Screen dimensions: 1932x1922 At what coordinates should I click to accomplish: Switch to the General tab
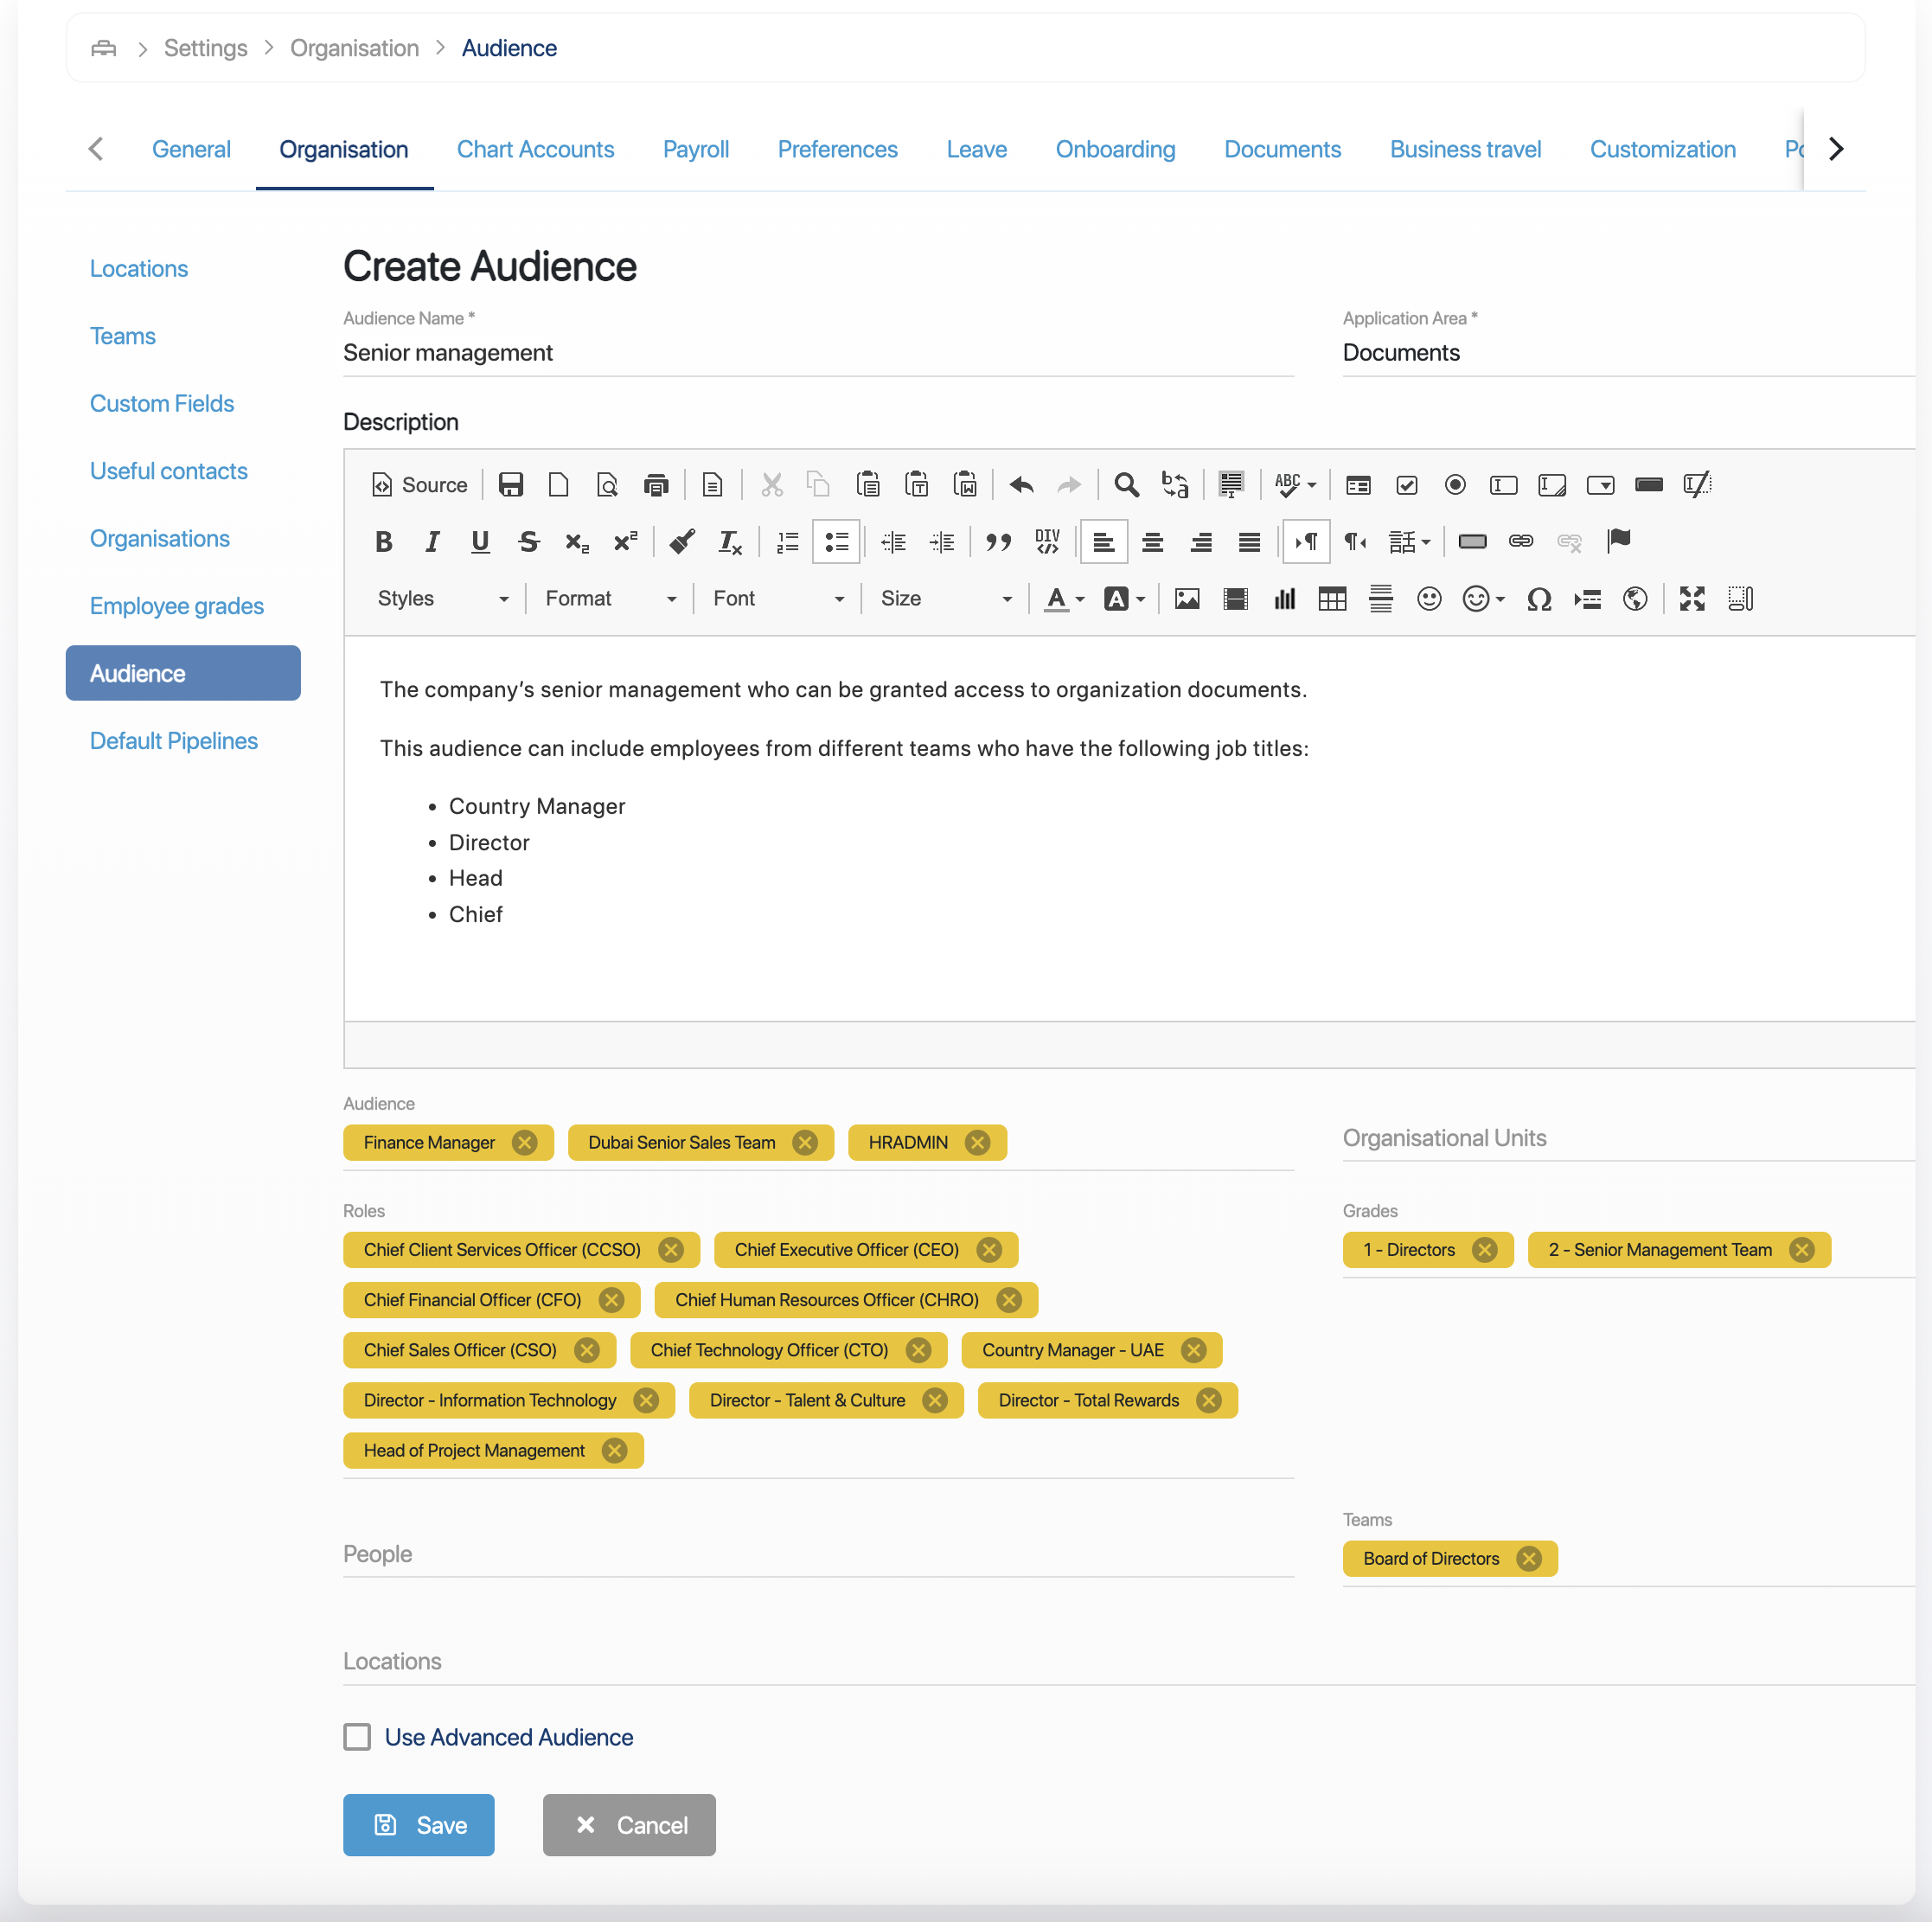tap(191, 149)
